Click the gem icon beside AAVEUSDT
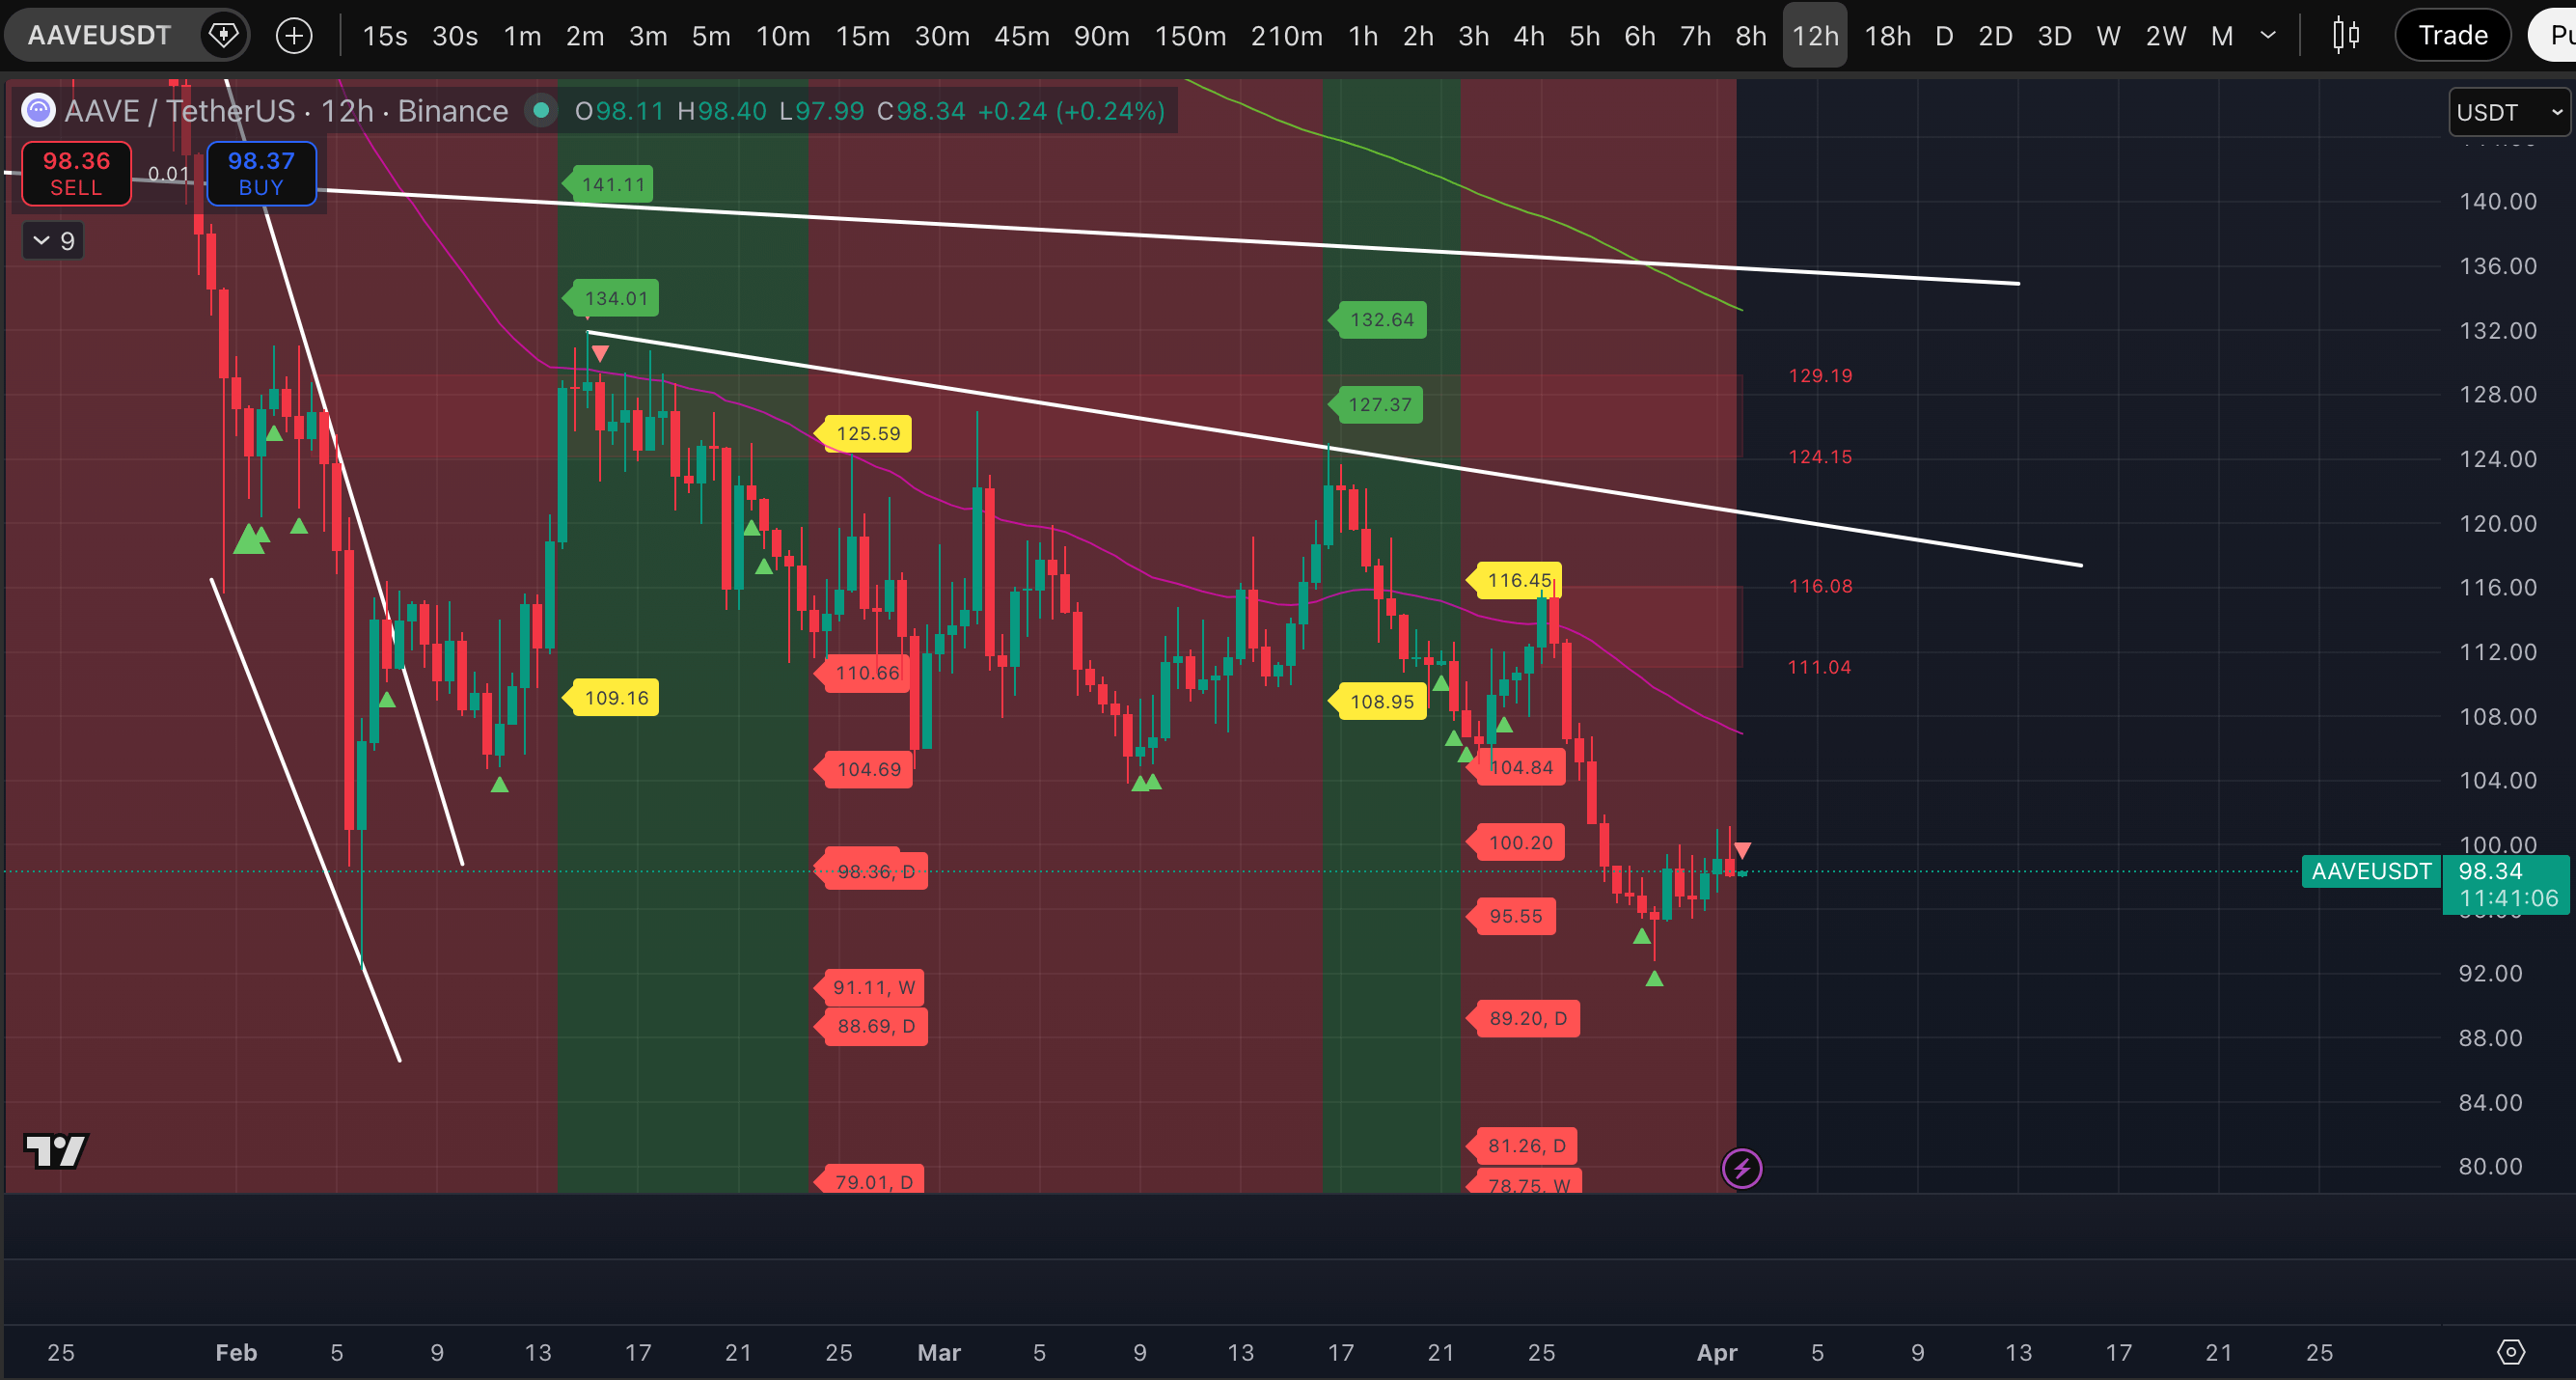 pos(222,36)
